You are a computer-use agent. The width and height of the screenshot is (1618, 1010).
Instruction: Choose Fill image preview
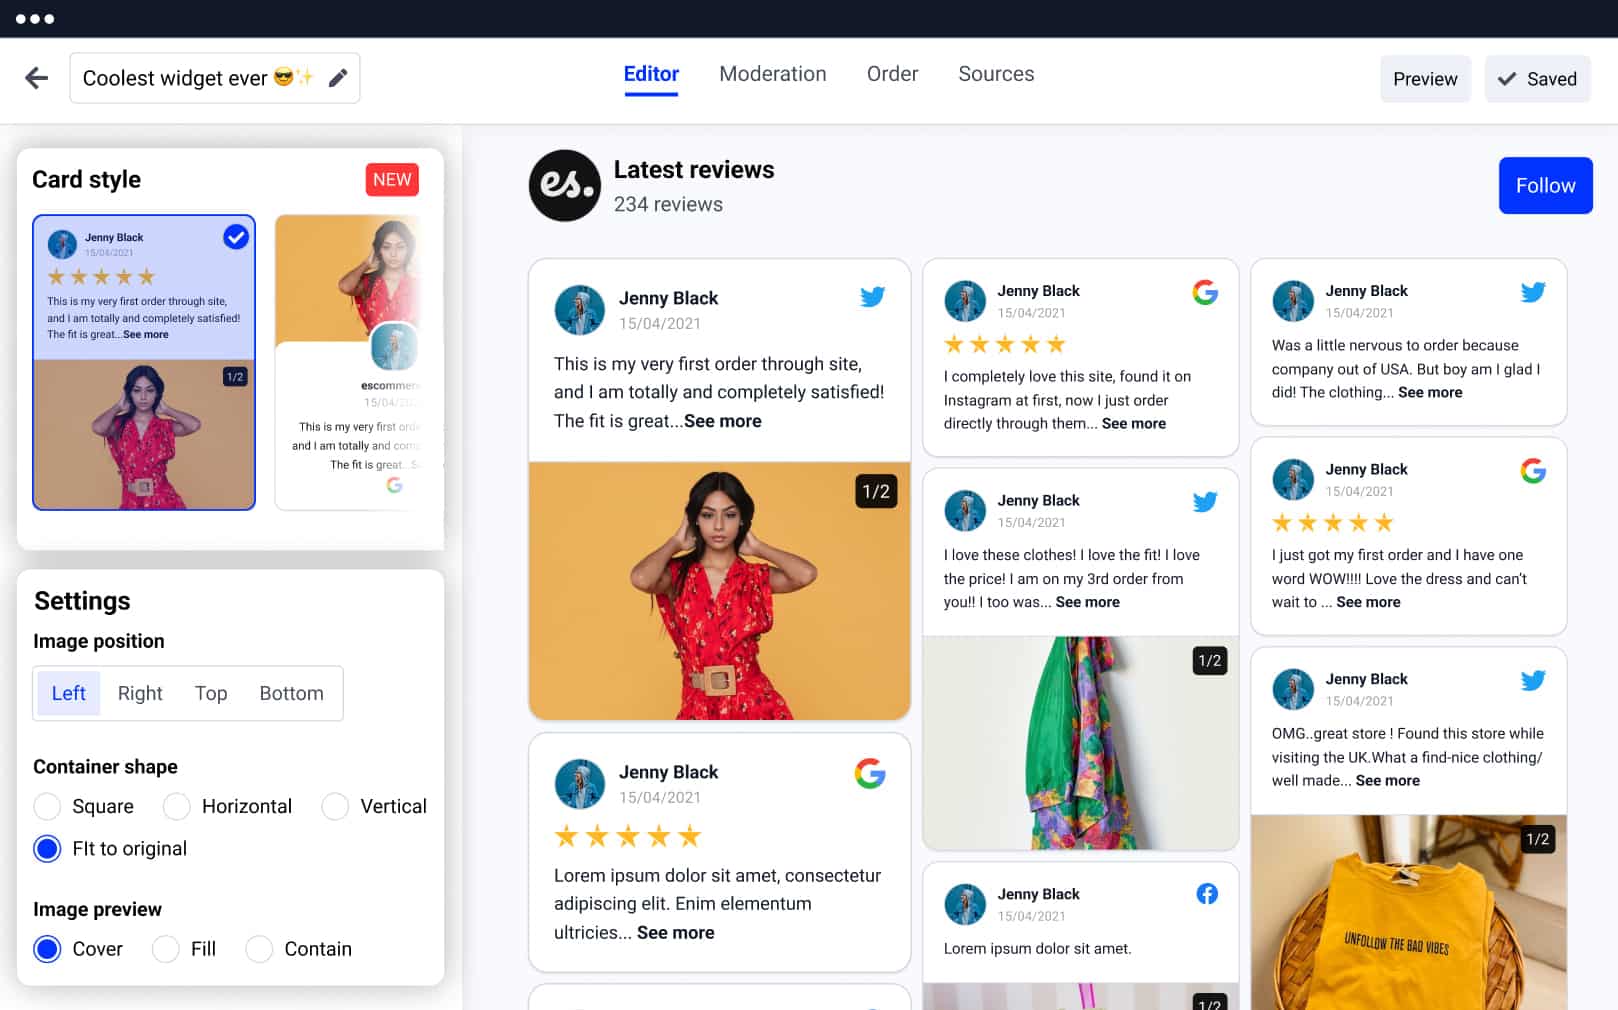pyautogui.click(x=166, y=949)
